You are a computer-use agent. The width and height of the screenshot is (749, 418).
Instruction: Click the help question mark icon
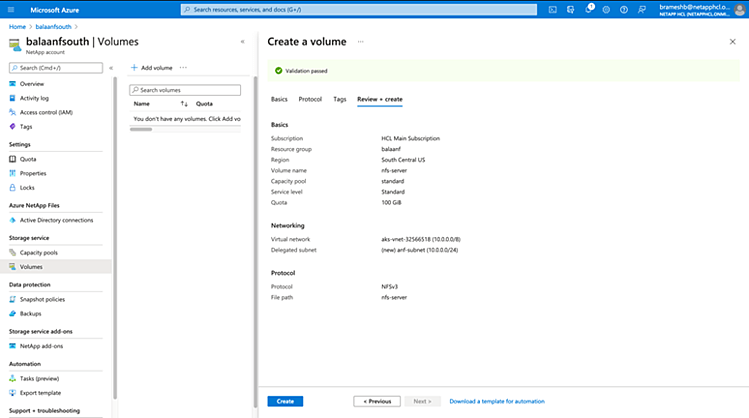(624, 9)
